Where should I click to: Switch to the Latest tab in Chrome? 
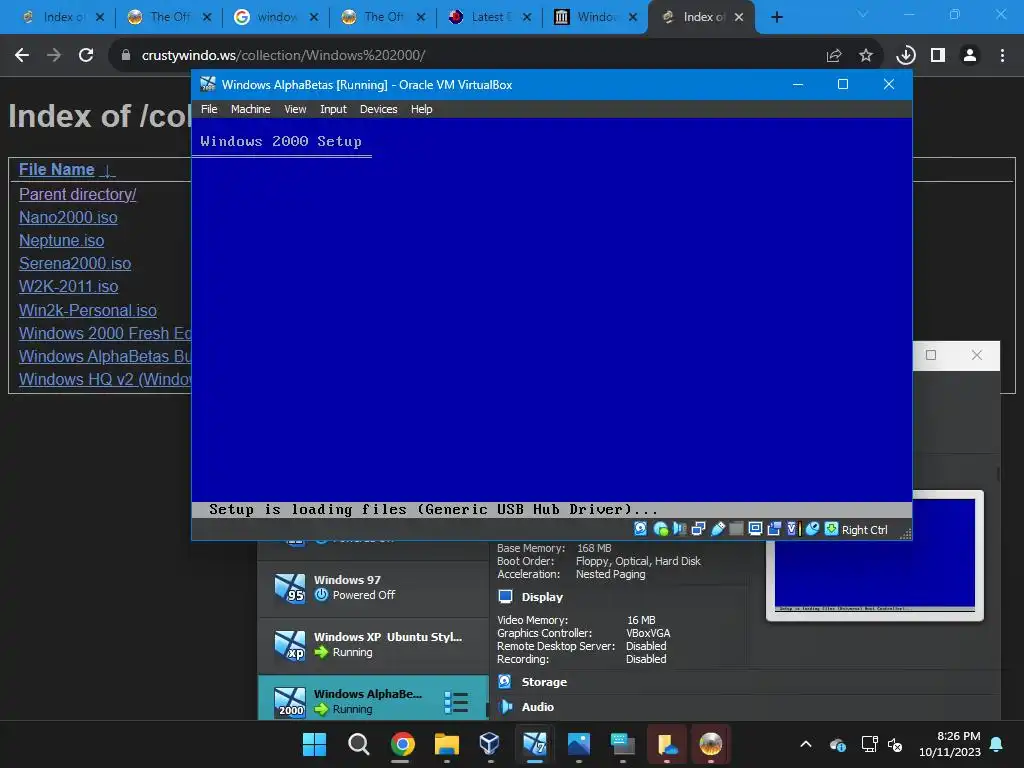coord(488,17)
